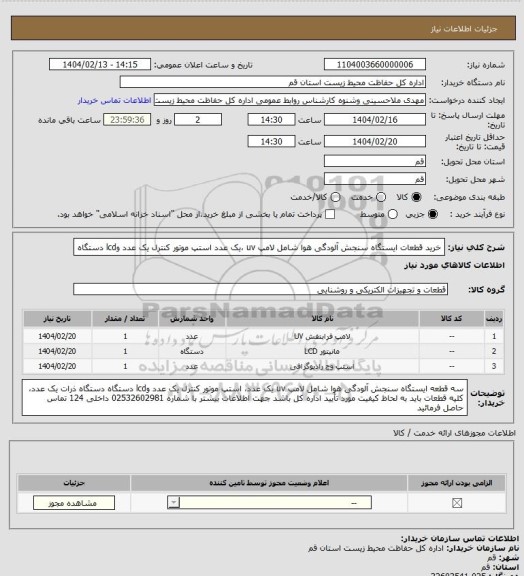
Task: Click the request creator field
Action: pos(290,100)
